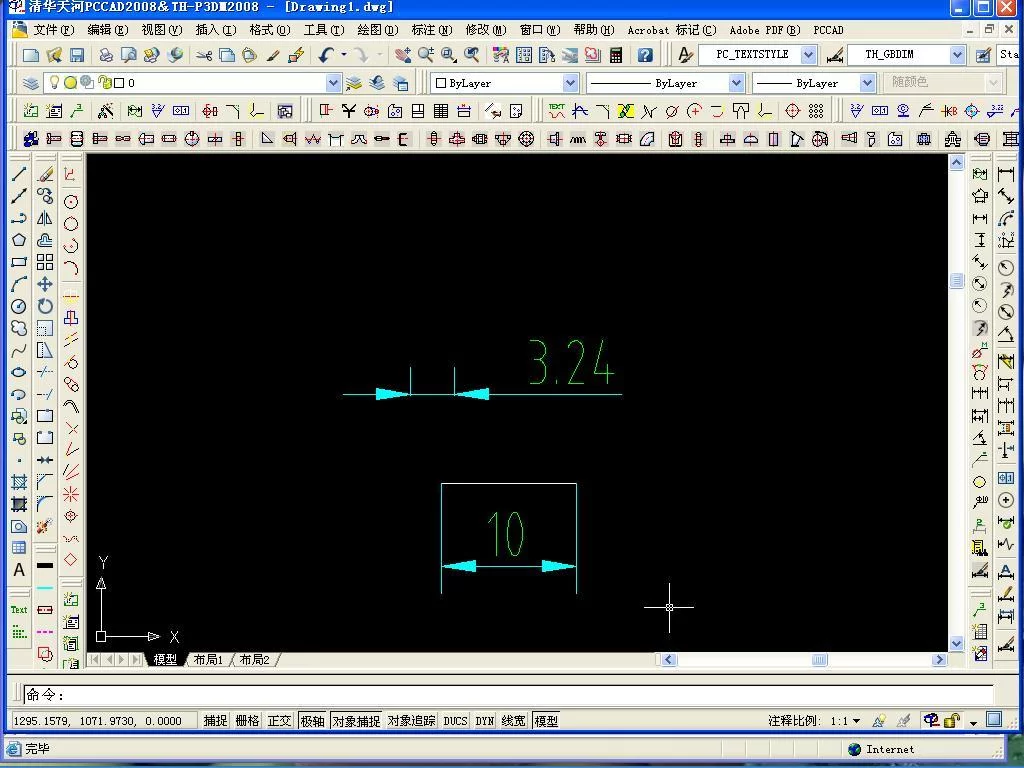Toggle DYN dynamic input
The height and width of the screenshot is (768, 1024).
[485, 721]
